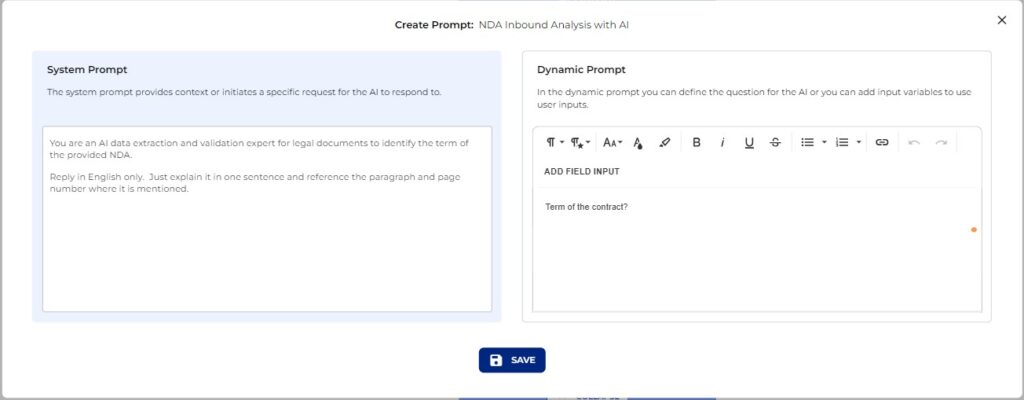Open the paragraph format dropdown
Screen dimensions: 1024x400
pyautogui.click(x=554, y=142)
